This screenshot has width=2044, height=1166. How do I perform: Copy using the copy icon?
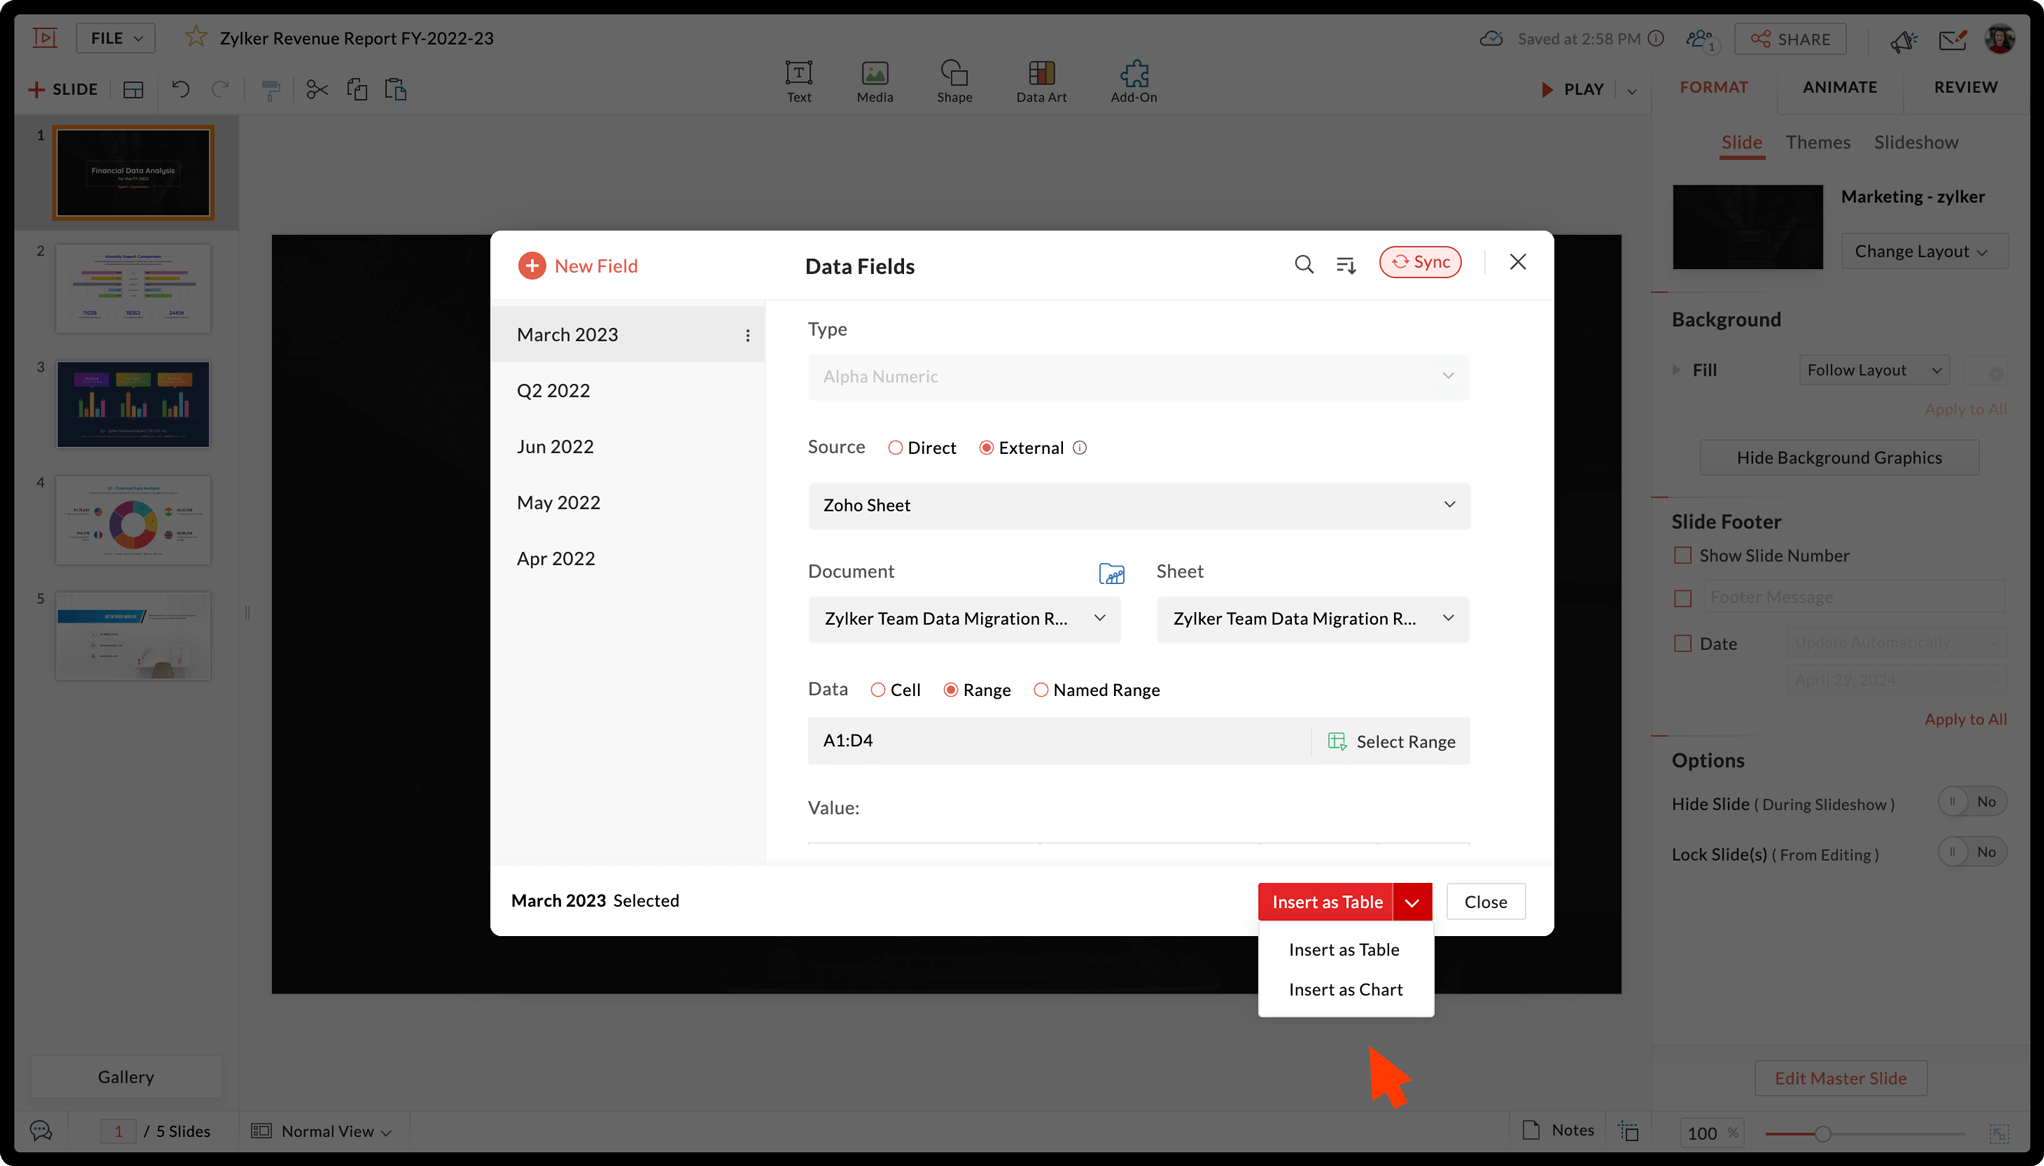(x=357, y=89)
